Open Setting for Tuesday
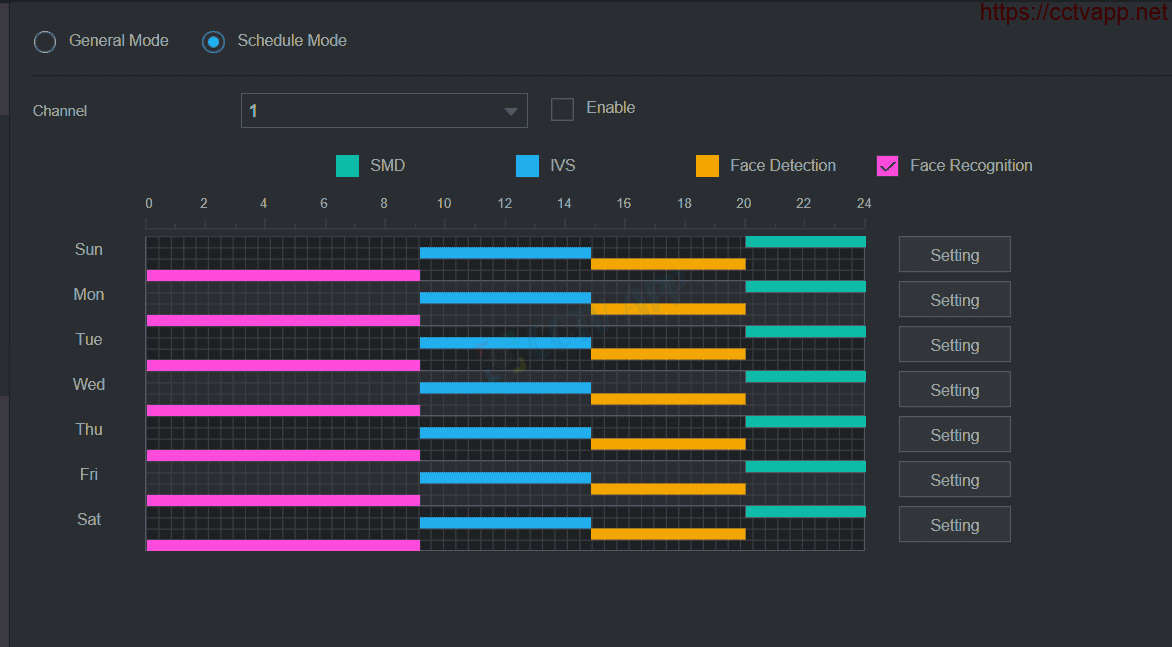 point(954,344)
